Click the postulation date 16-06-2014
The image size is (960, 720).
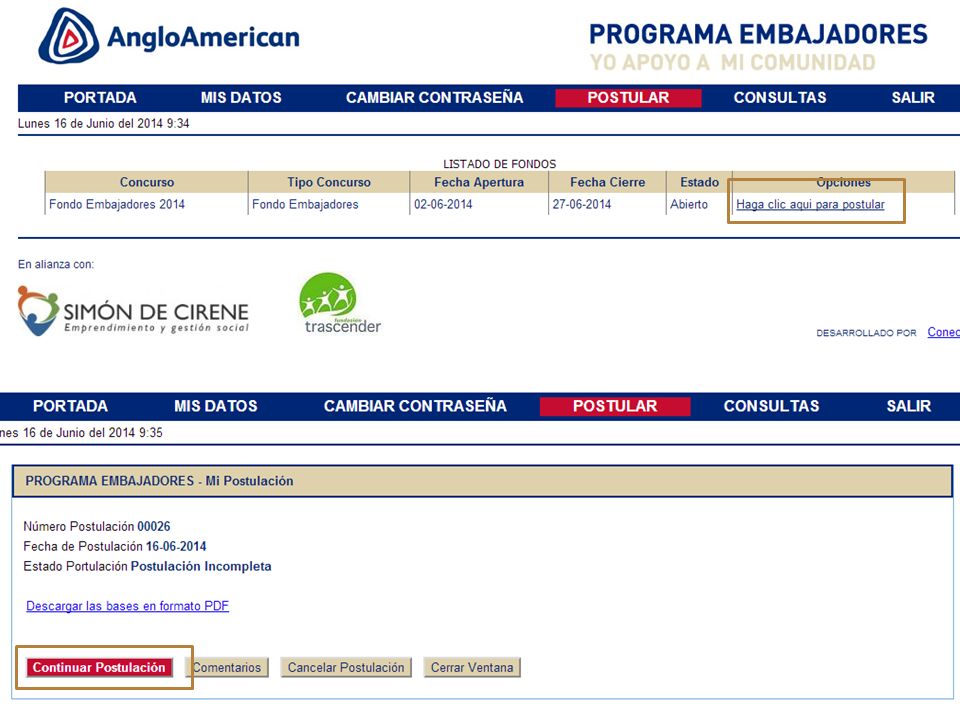176,546
